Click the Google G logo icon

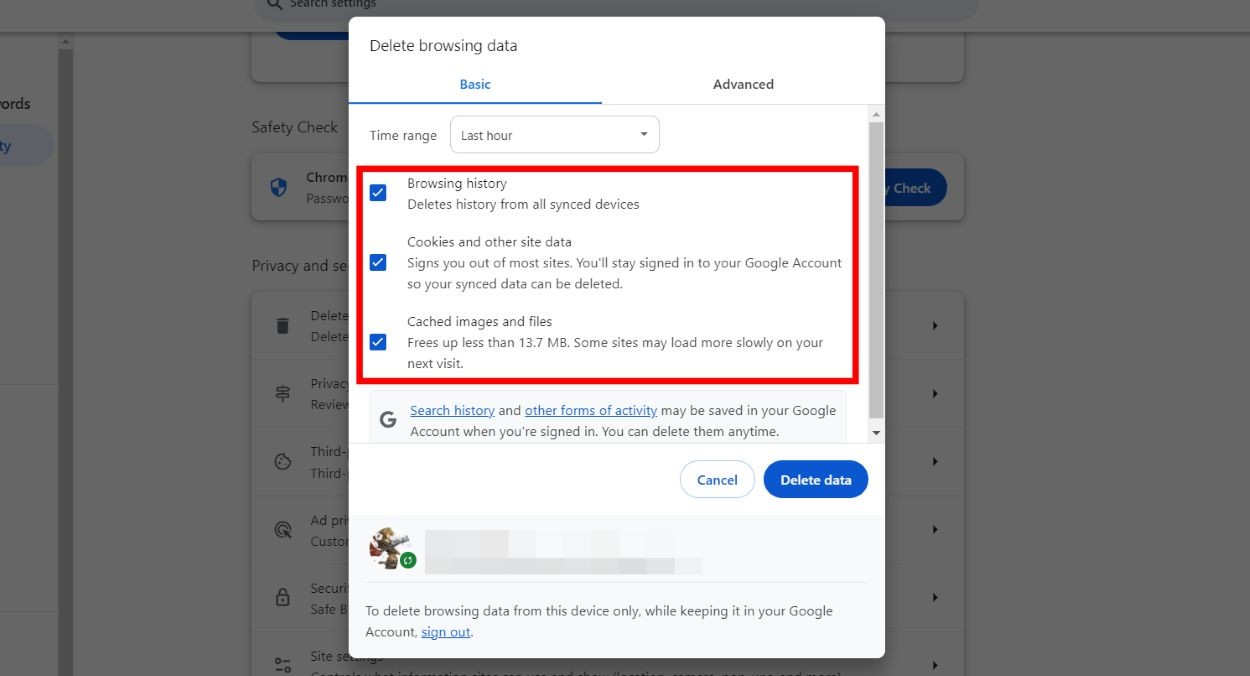[x=388, y=421]
